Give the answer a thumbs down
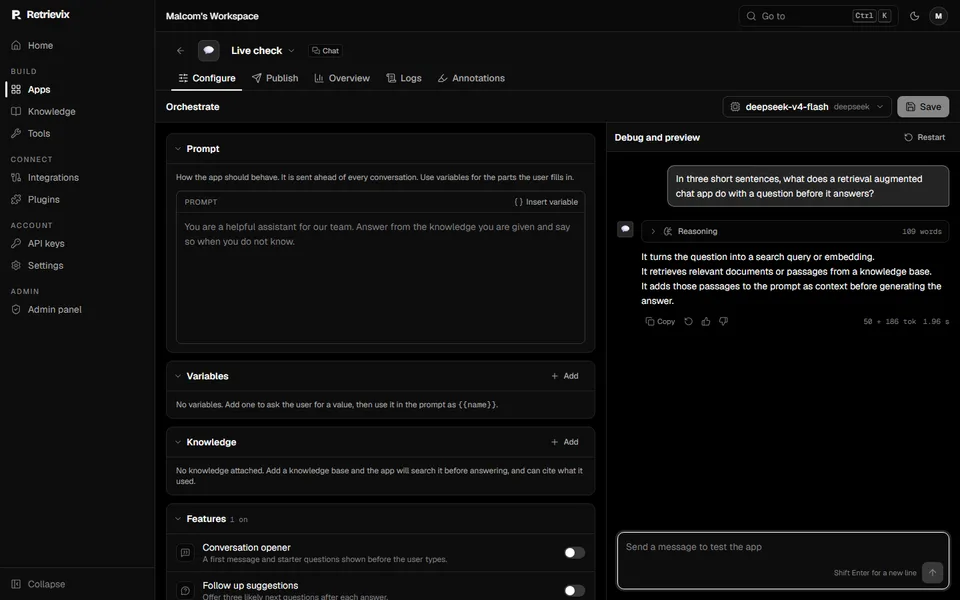This screenshot has width=960, height=600. (724, 321)
